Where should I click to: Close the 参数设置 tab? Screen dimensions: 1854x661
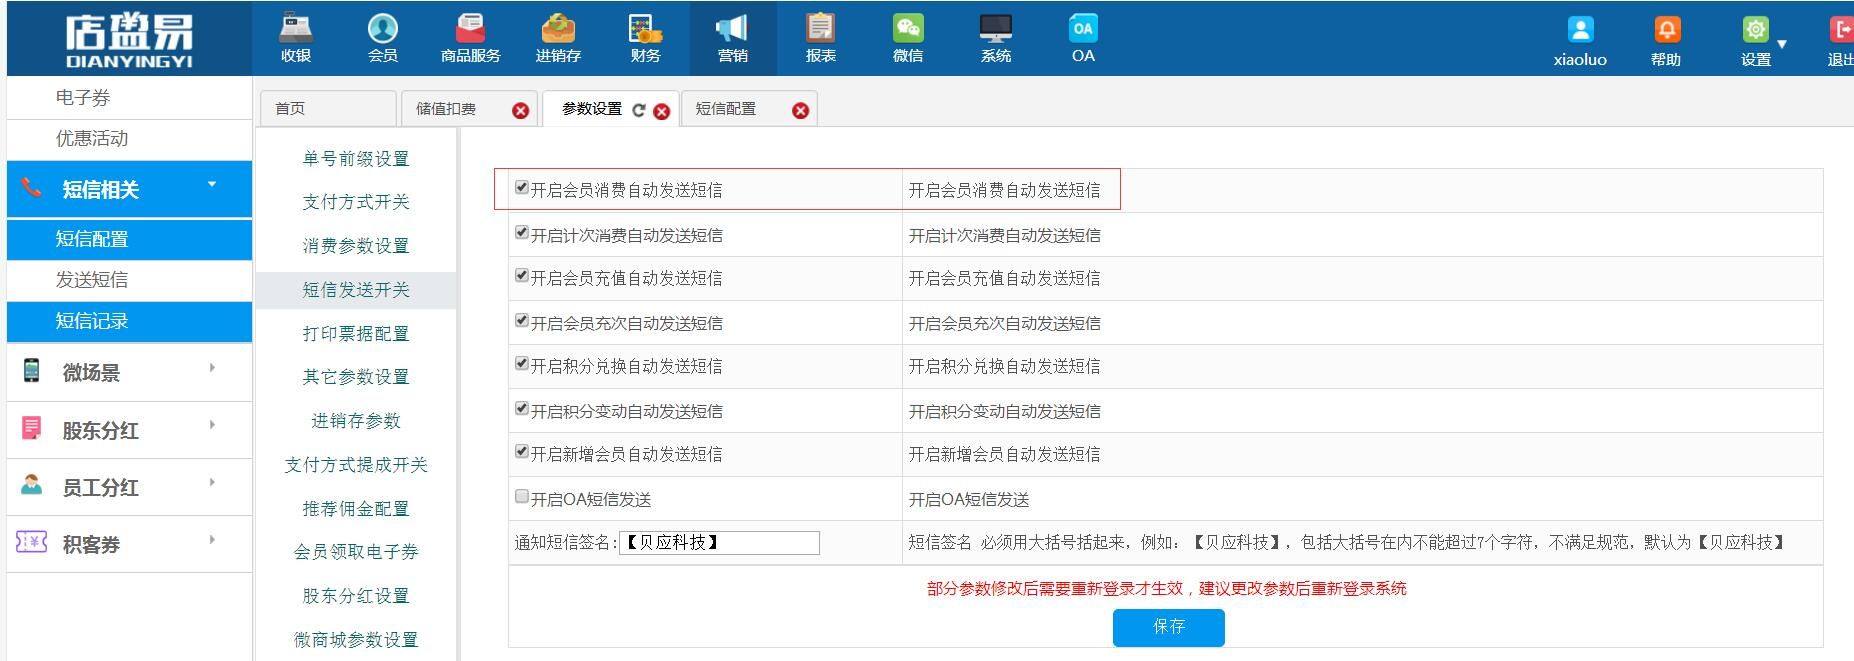pyautogui.click(x=661, y=111)
